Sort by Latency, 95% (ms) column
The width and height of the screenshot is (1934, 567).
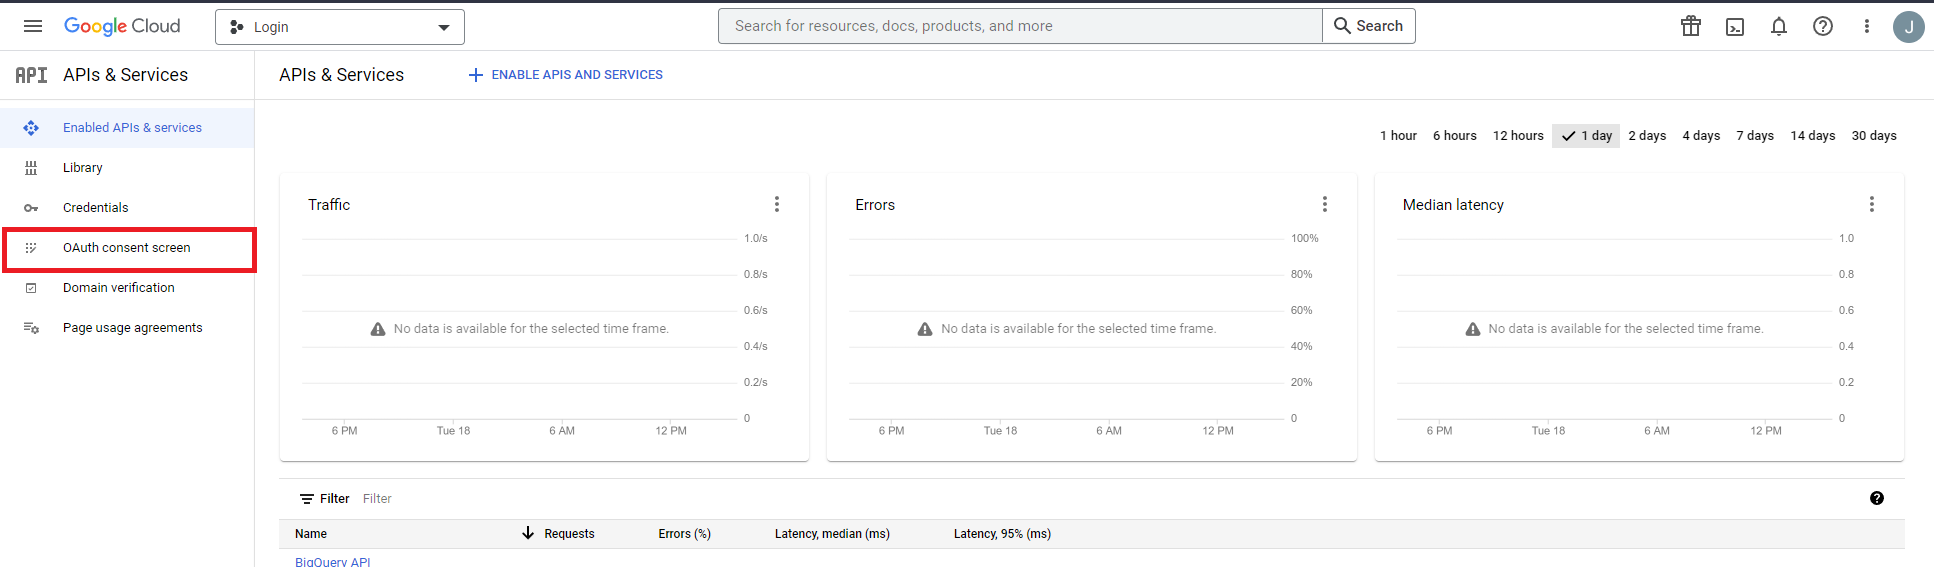1002,534
